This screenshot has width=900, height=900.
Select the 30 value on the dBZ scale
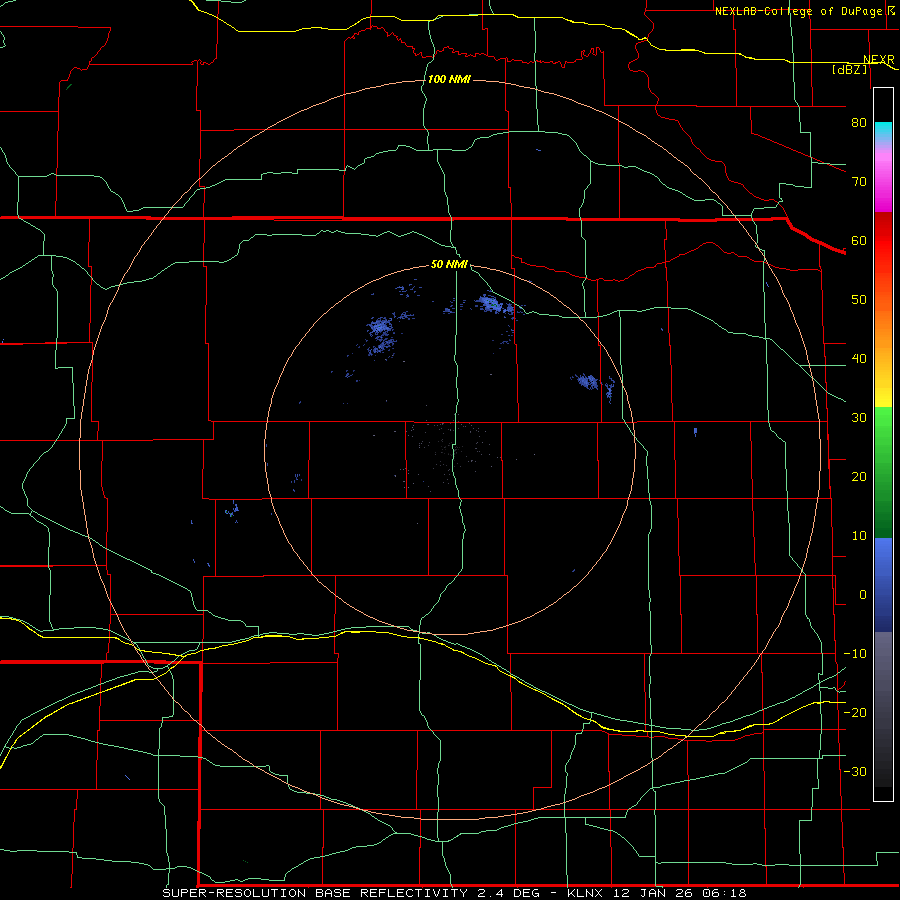tap(859, 417)
